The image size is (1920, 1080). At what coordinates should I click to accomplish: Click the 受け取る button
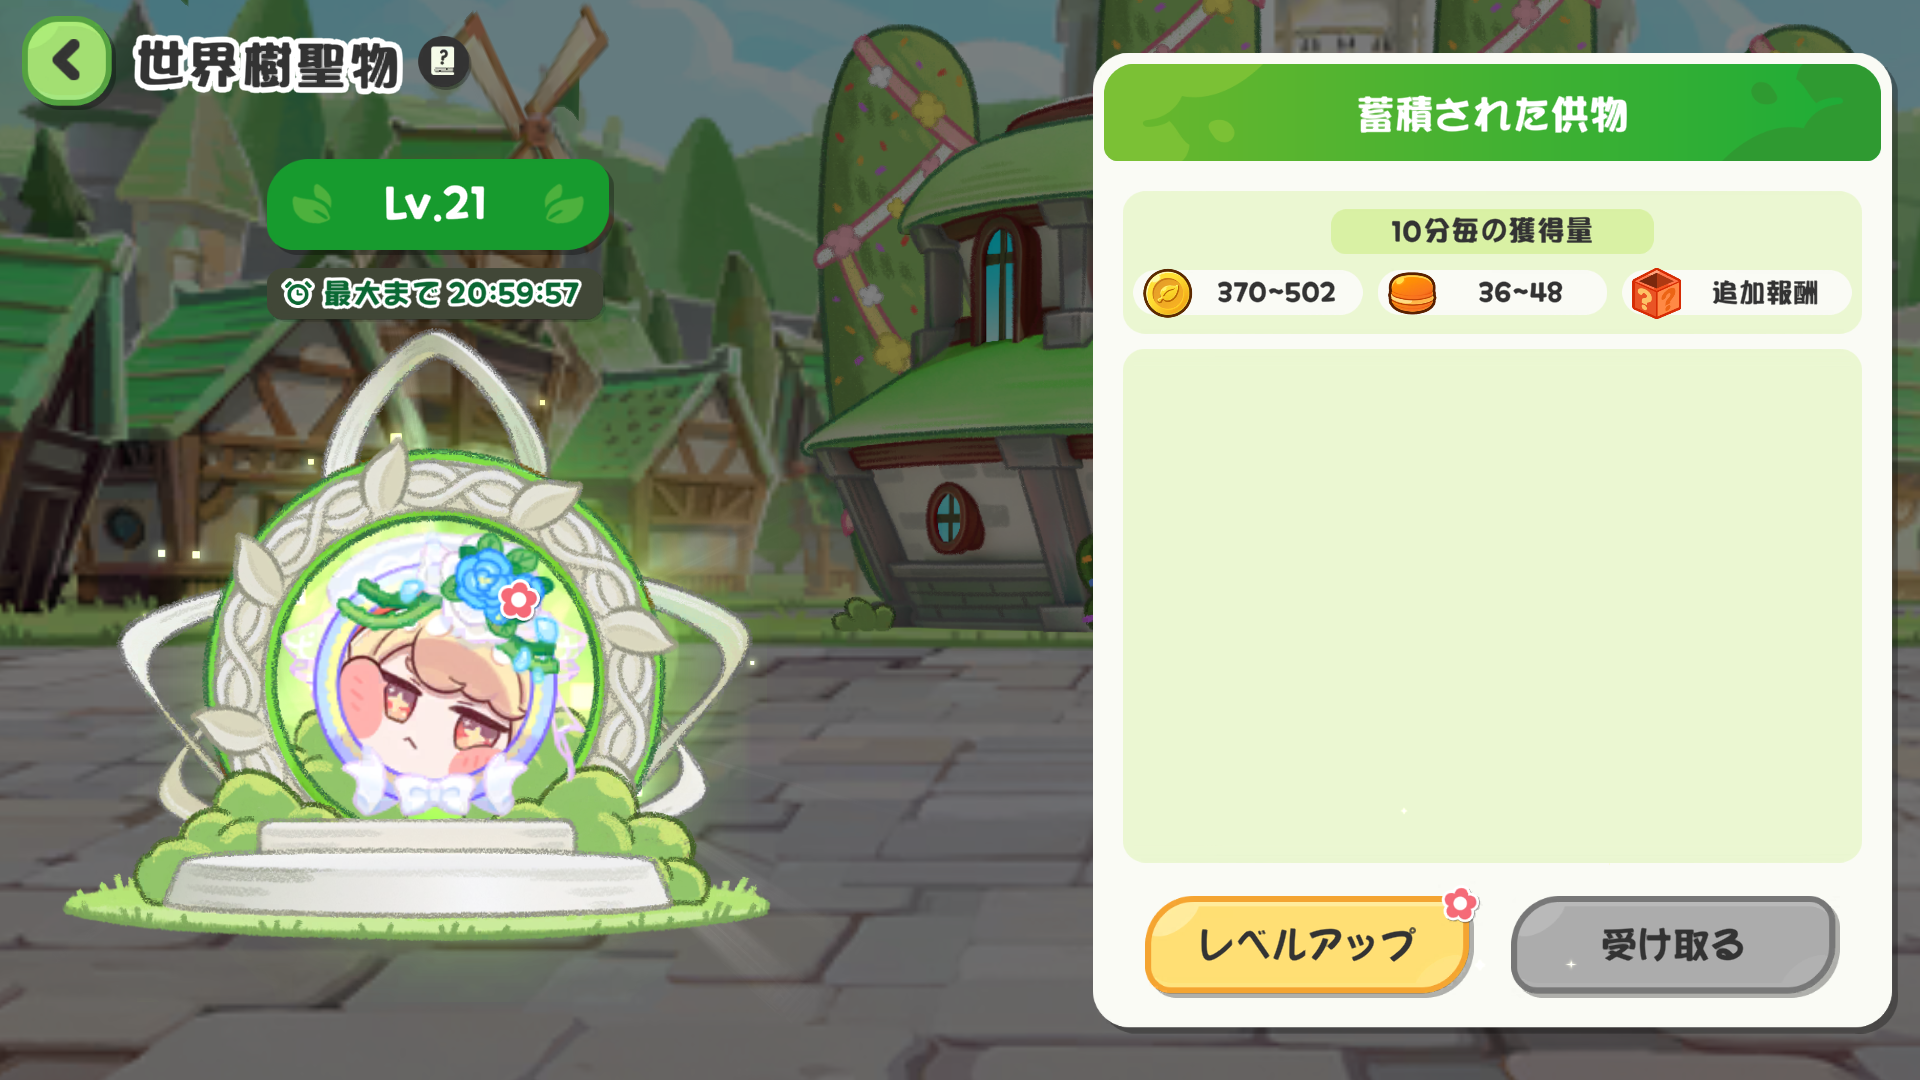[x=1673, y=945]
